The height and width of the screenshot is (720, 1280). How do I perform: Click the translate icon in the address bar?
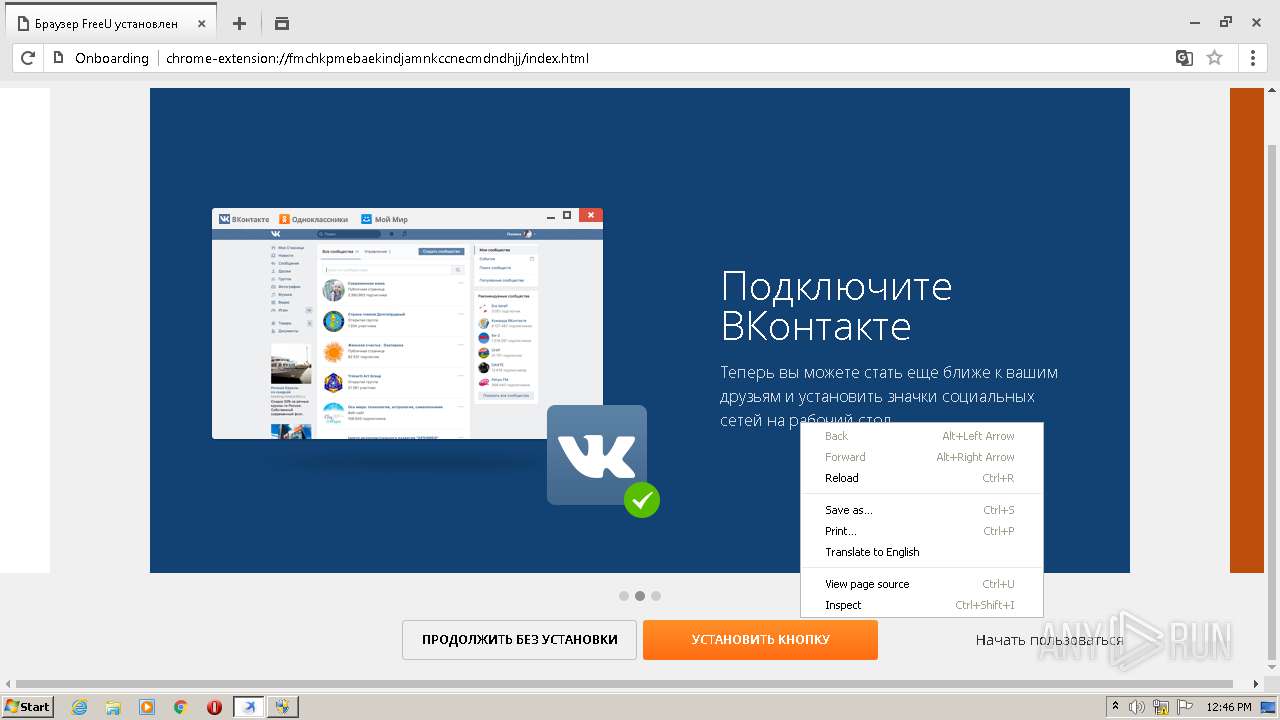tap(1184, 58)
